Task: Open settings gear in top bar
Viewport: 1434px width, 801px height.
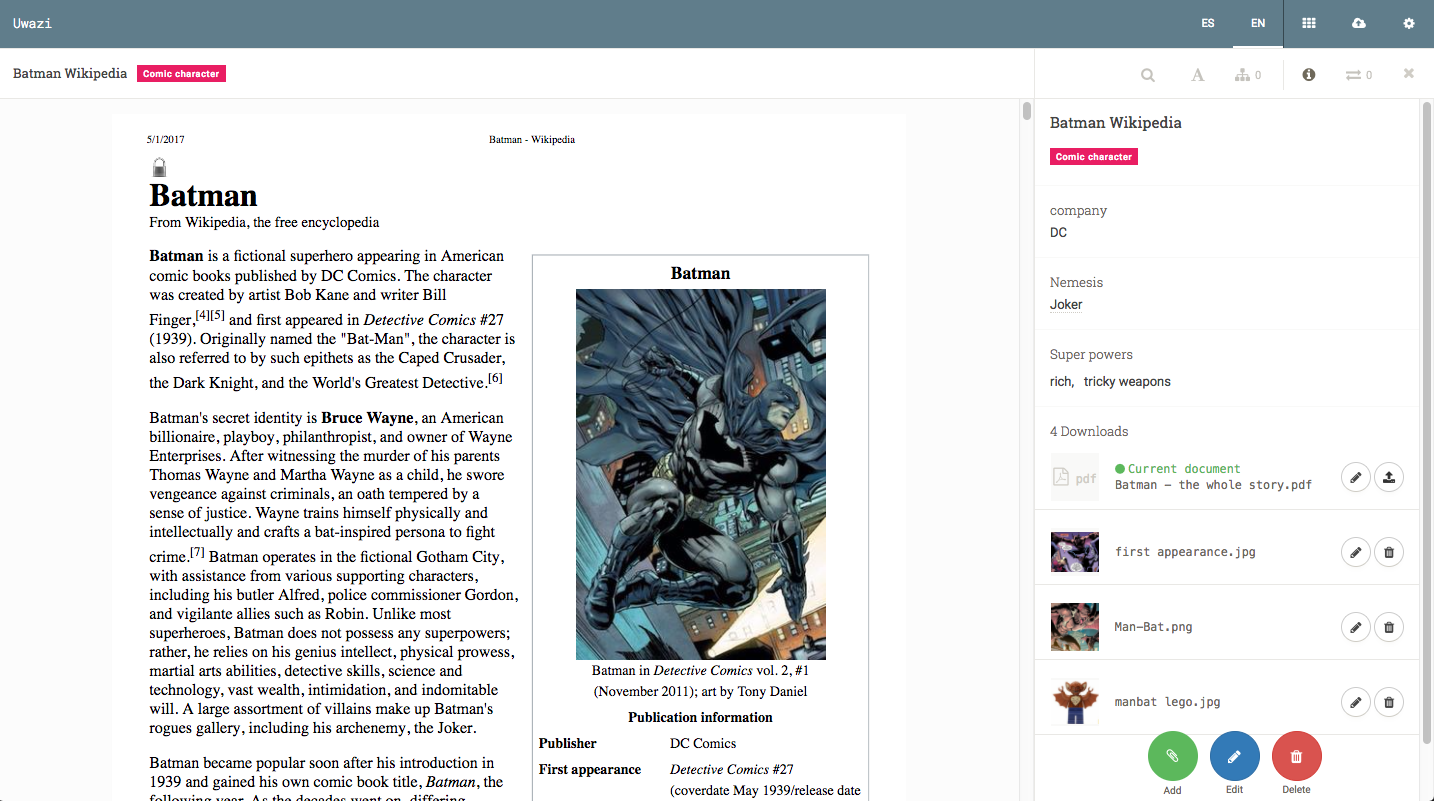Action: click(x=1409, y=23)
